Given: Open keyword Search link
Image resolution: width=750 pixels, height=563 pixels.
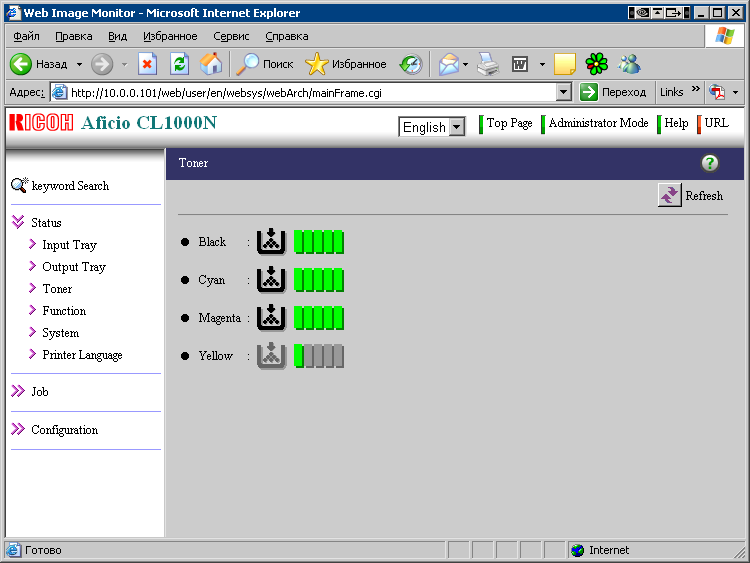Looking at the screenshot, I should (70, 186).
